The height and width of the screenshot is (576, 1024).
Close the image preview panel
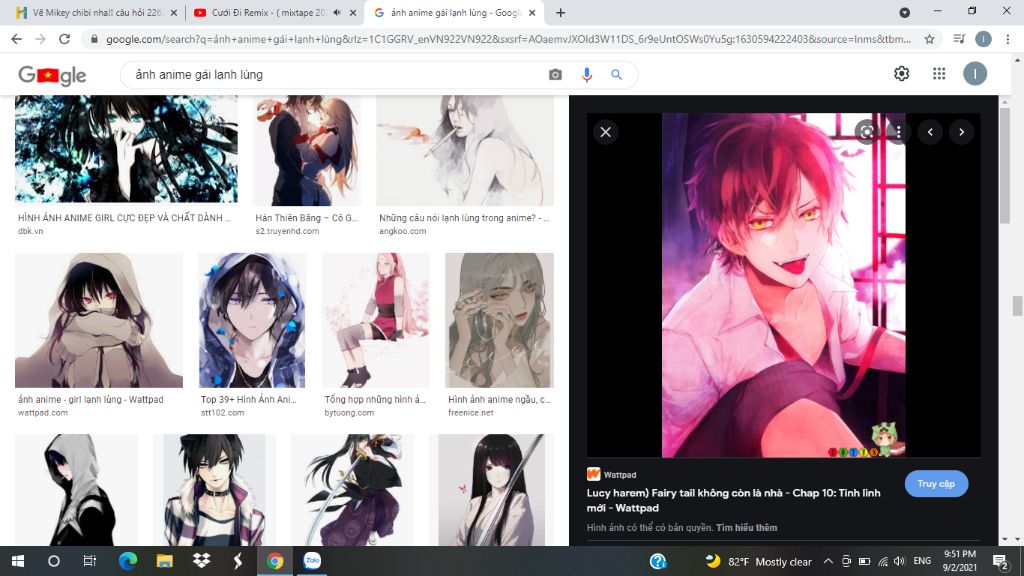(605, 132)
